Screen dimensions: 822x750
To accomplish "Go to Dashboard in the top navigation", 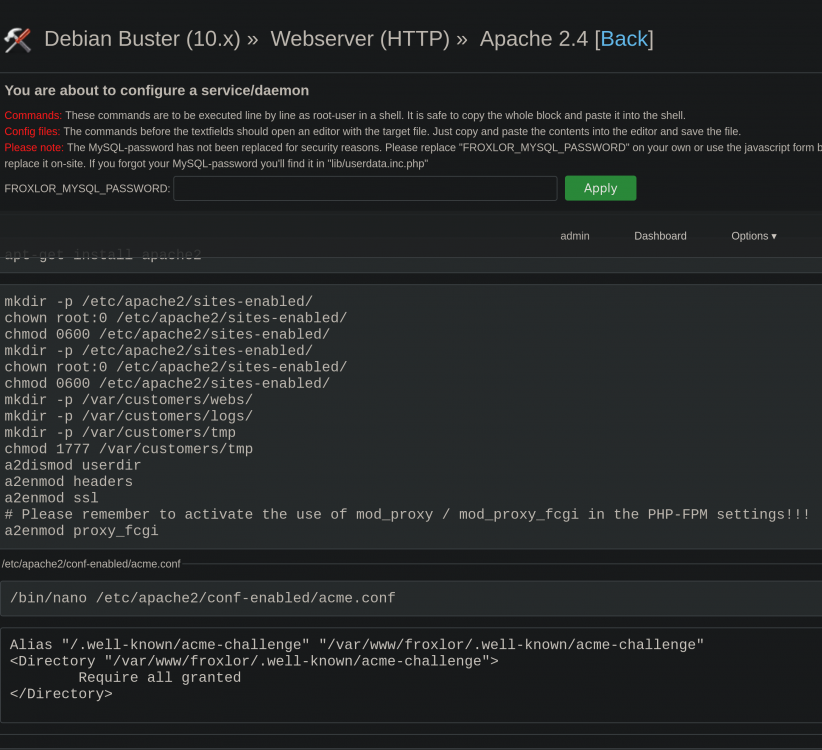I will tap(660, 236).
